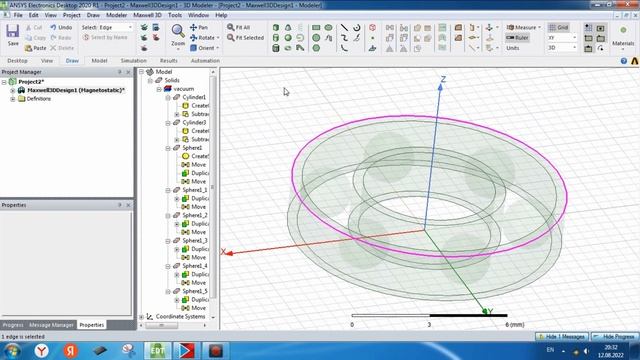Open the Measure tool
This screenshot has width=640, height=360.
click(x=523, y=27)
